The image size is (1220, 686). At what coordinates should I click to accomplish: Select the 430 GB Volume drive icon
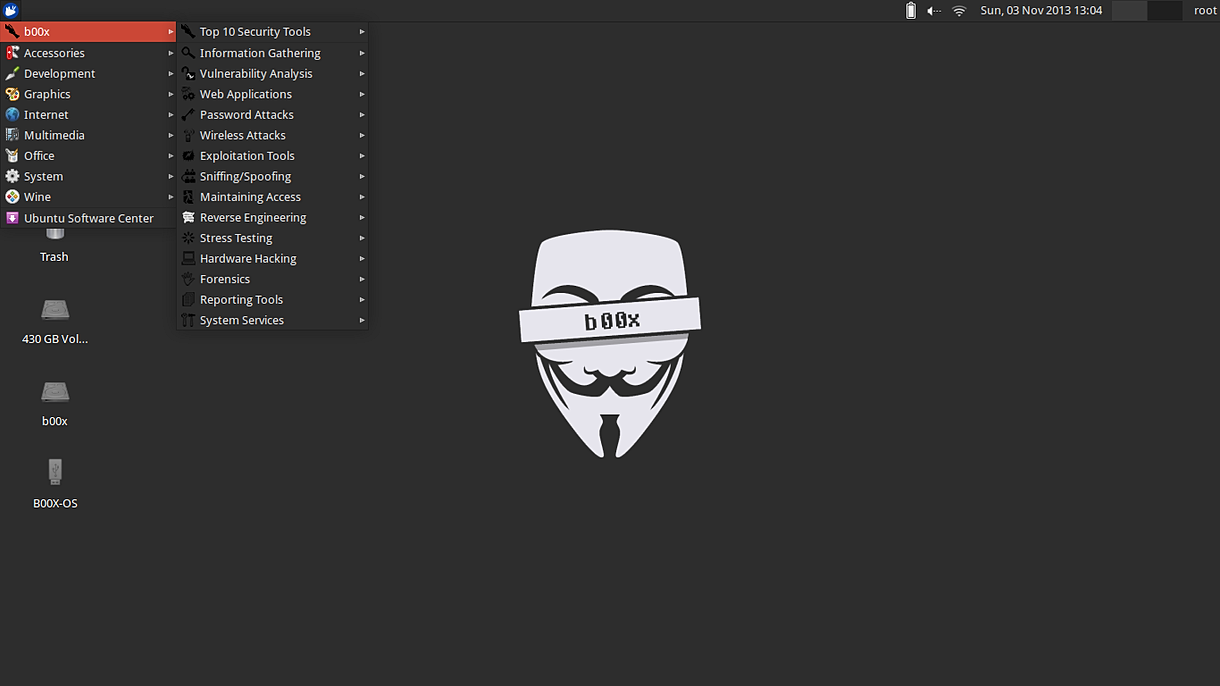coord(55,309)
